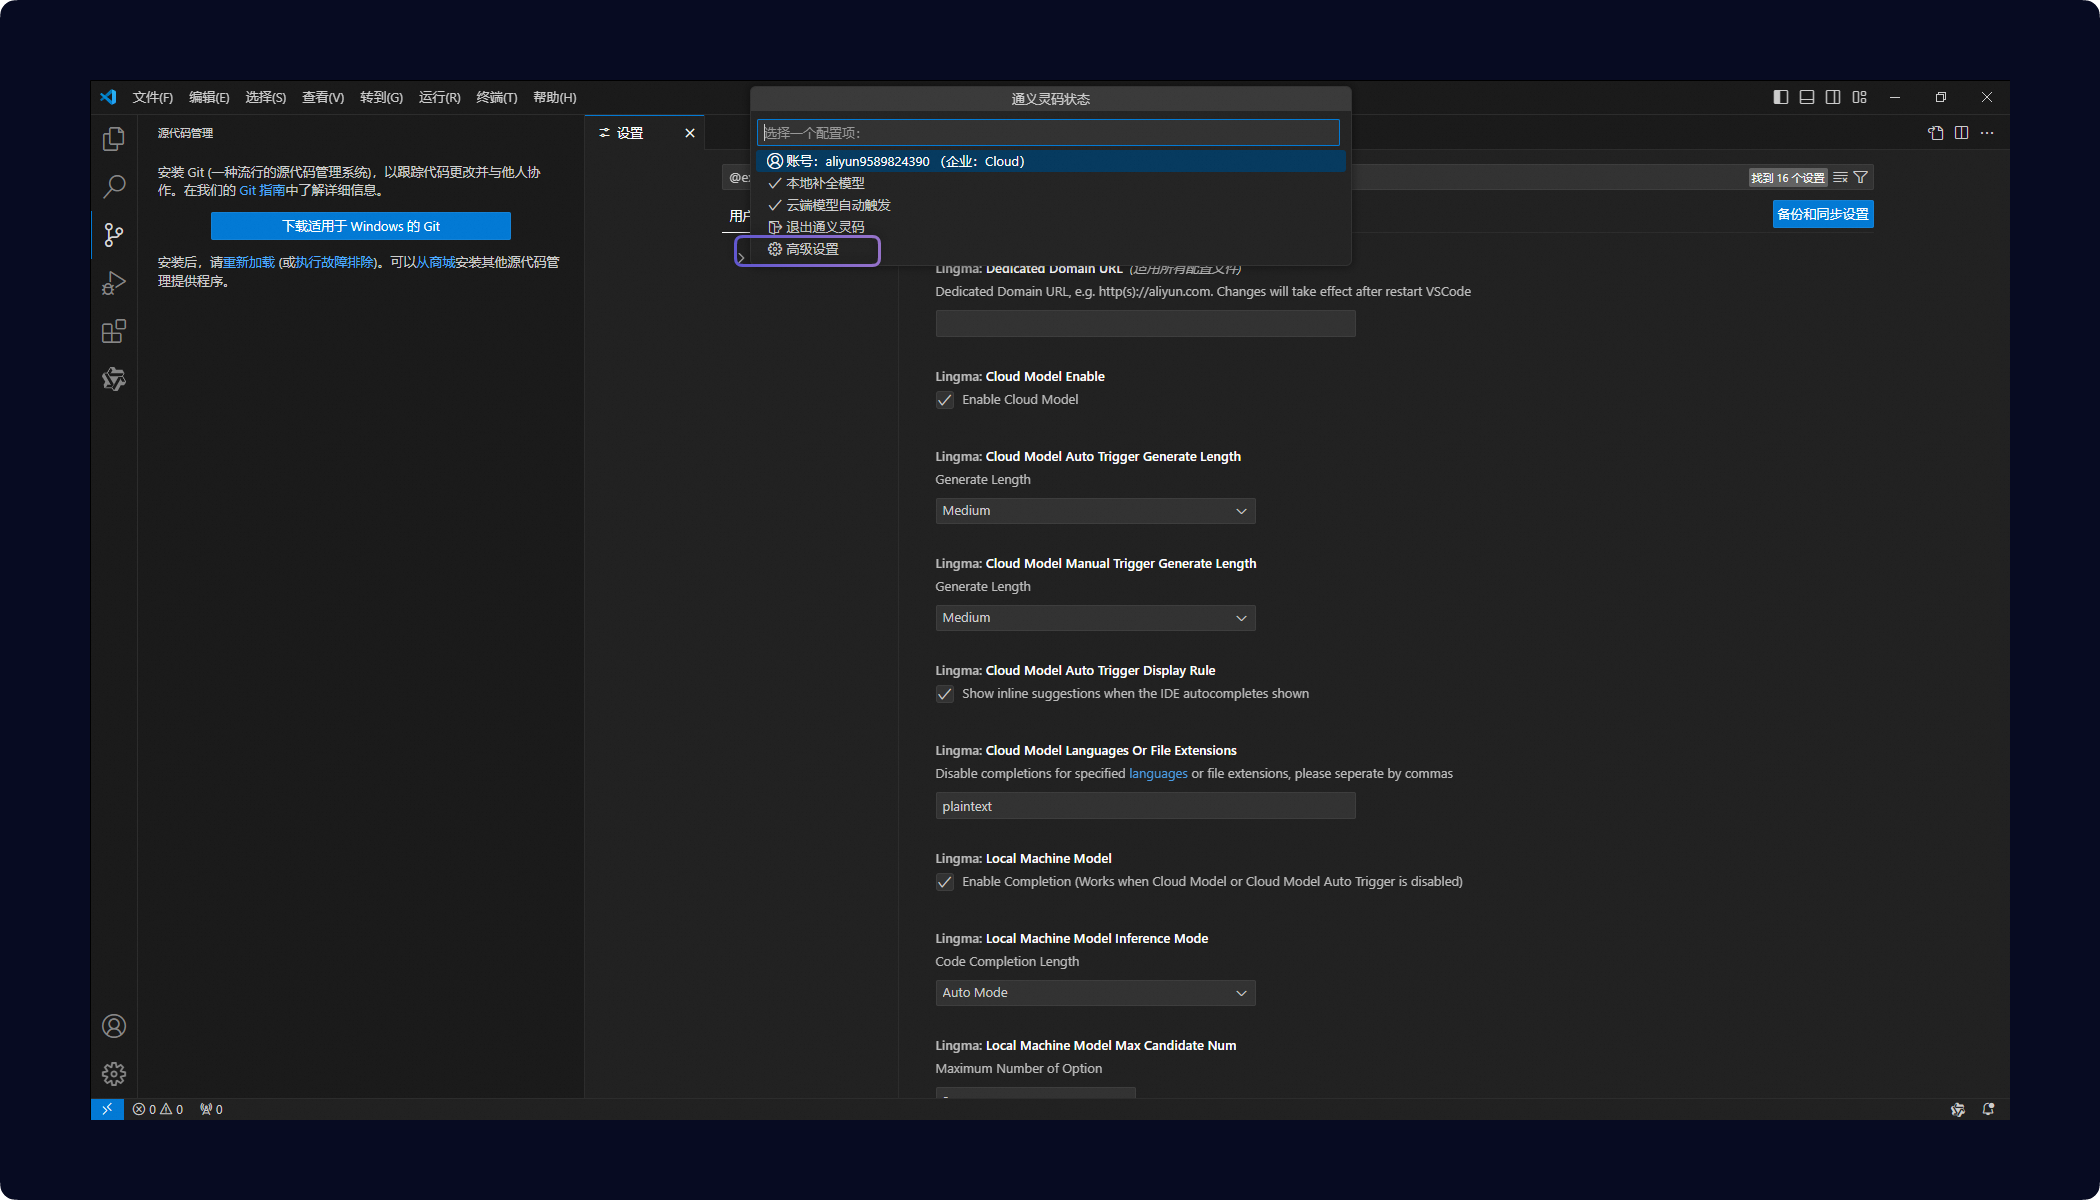This screenshot has height=1200, width=2100.
Task: Open the 执行故障排除 link
Action: click(x=334, y=262)
